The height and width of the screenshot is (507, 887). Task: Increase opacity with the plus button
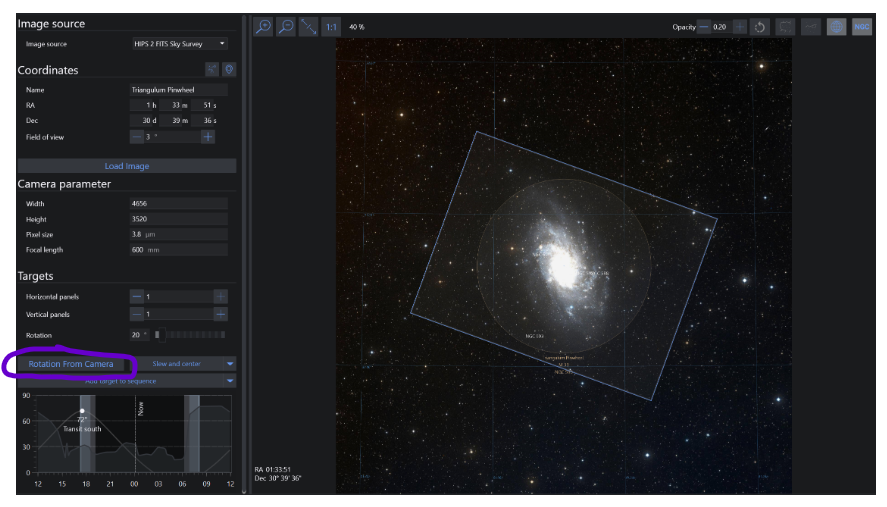click(740, 27)
